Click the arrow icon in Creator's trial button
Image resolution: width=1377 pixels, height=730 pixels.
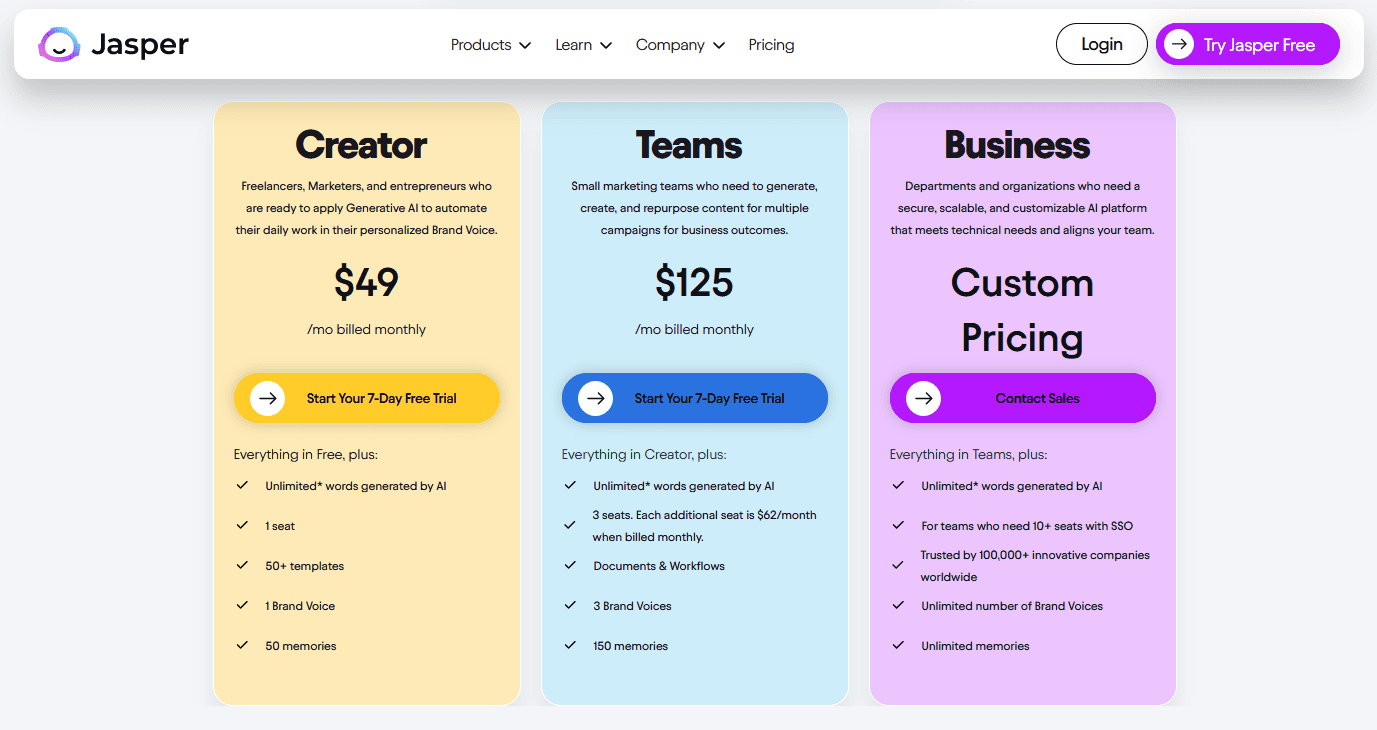[x=267, y=398]
